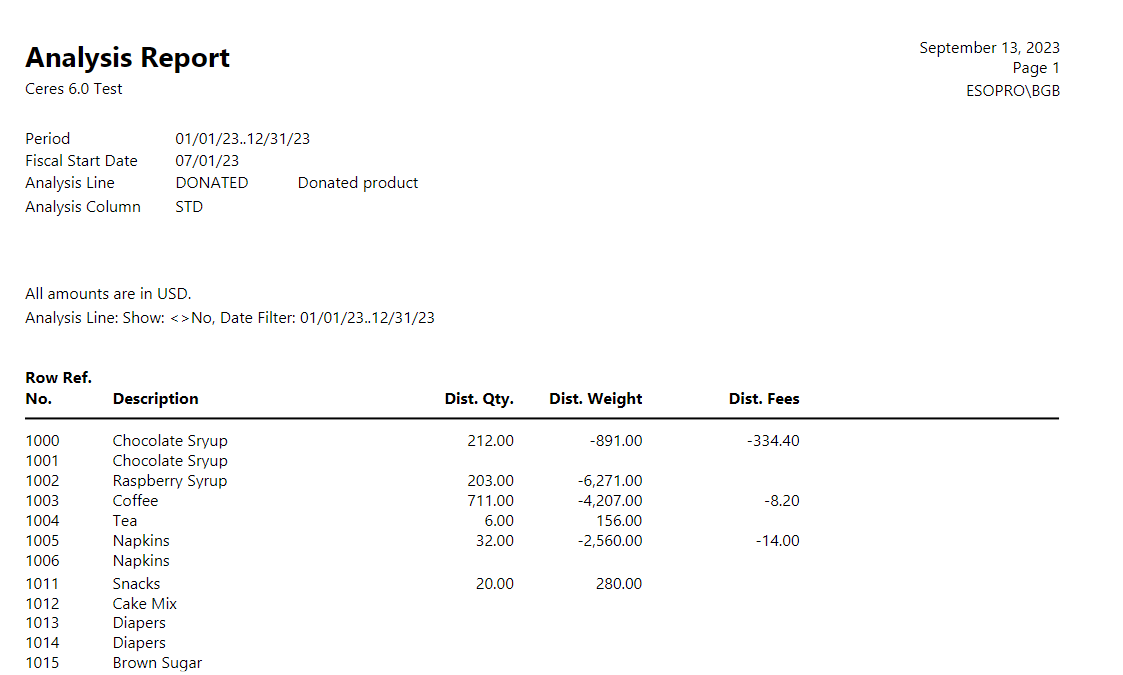Click the Fiscal Start Date value 07/01/23

click(x=207, y=161)
